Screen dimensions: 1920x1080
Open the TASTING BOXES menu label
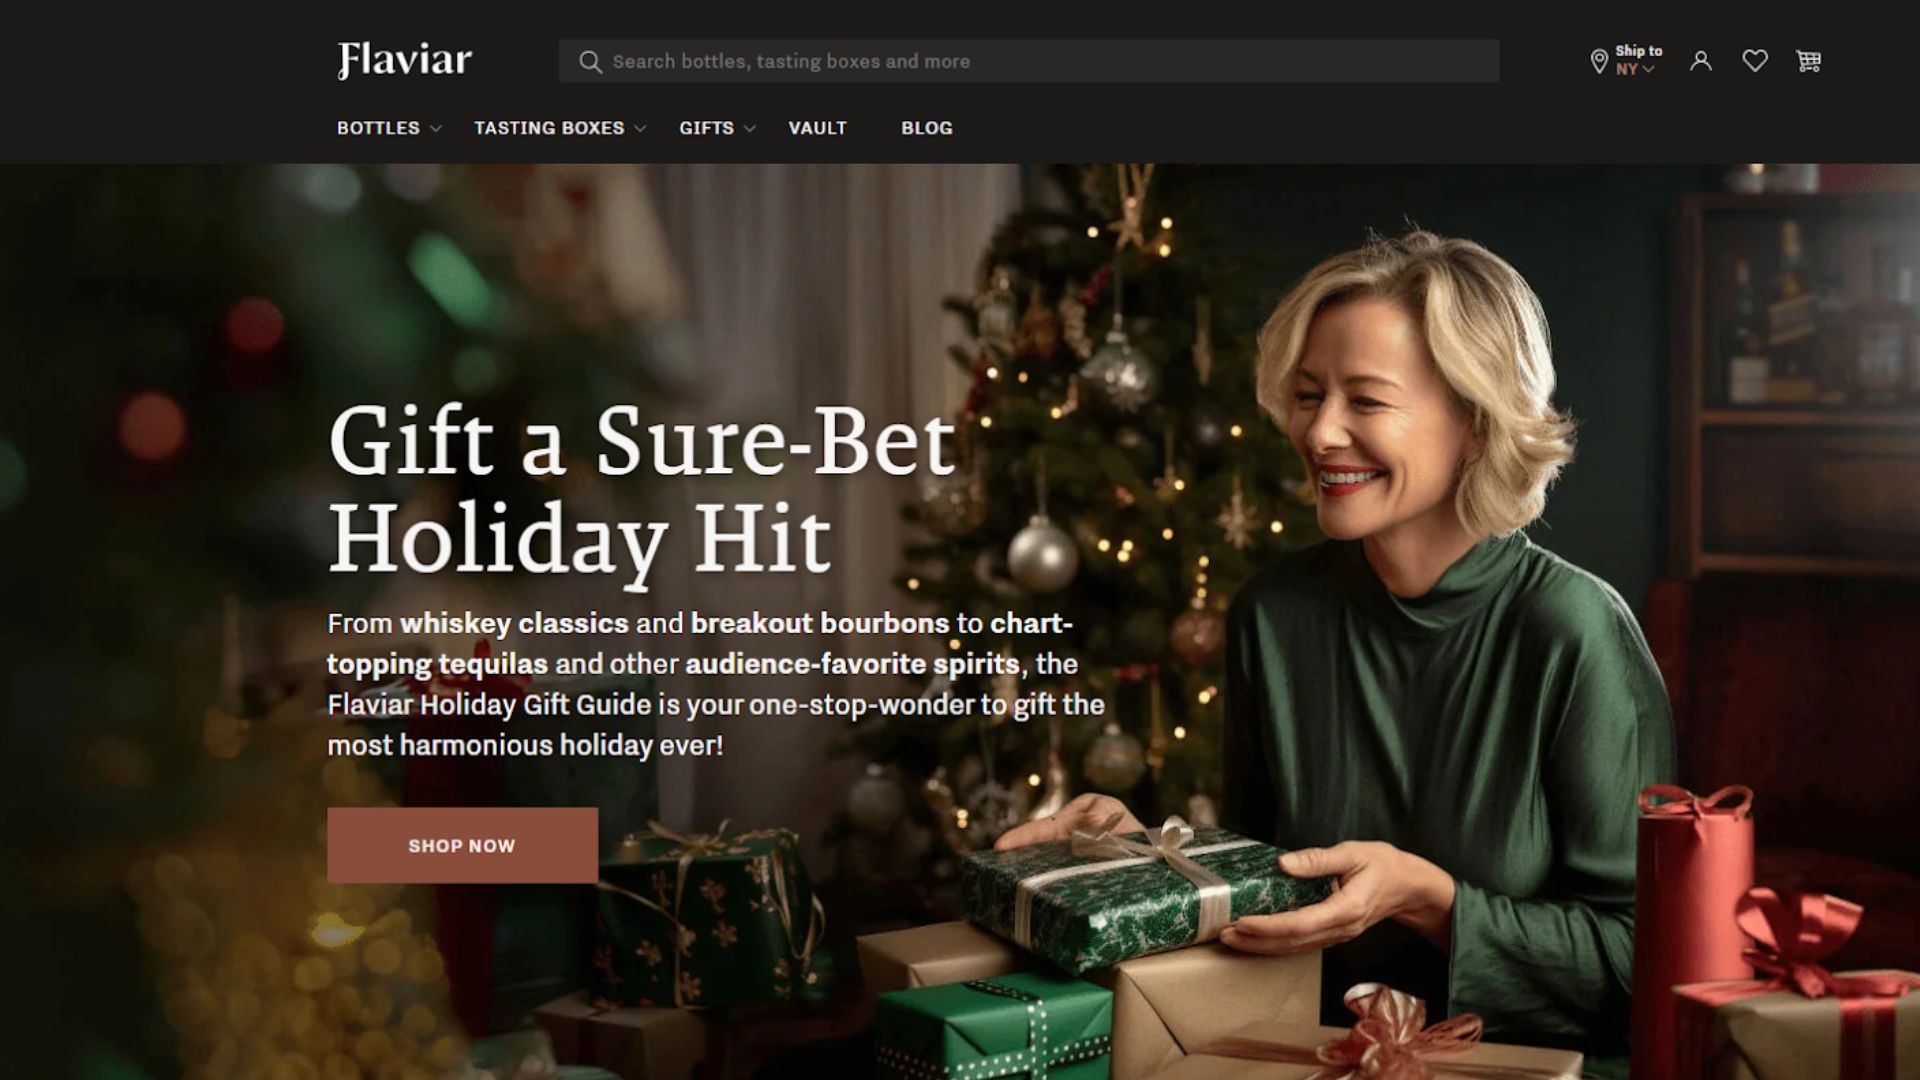point(549,128)
